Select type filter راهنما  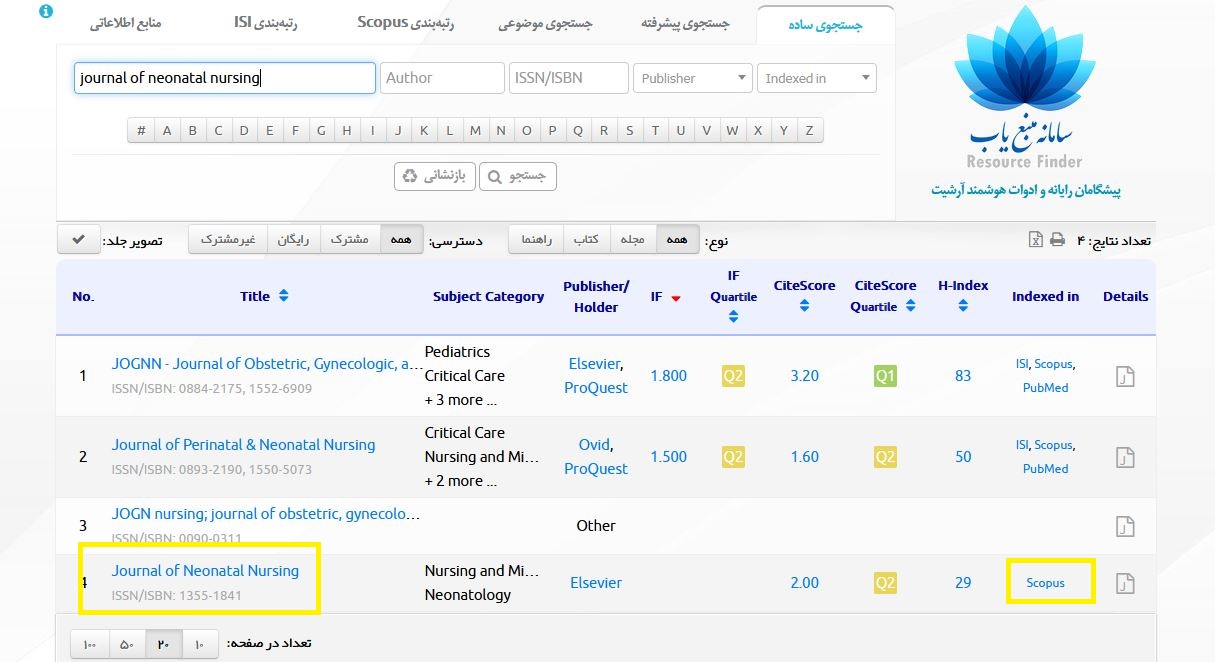point(537,240)
